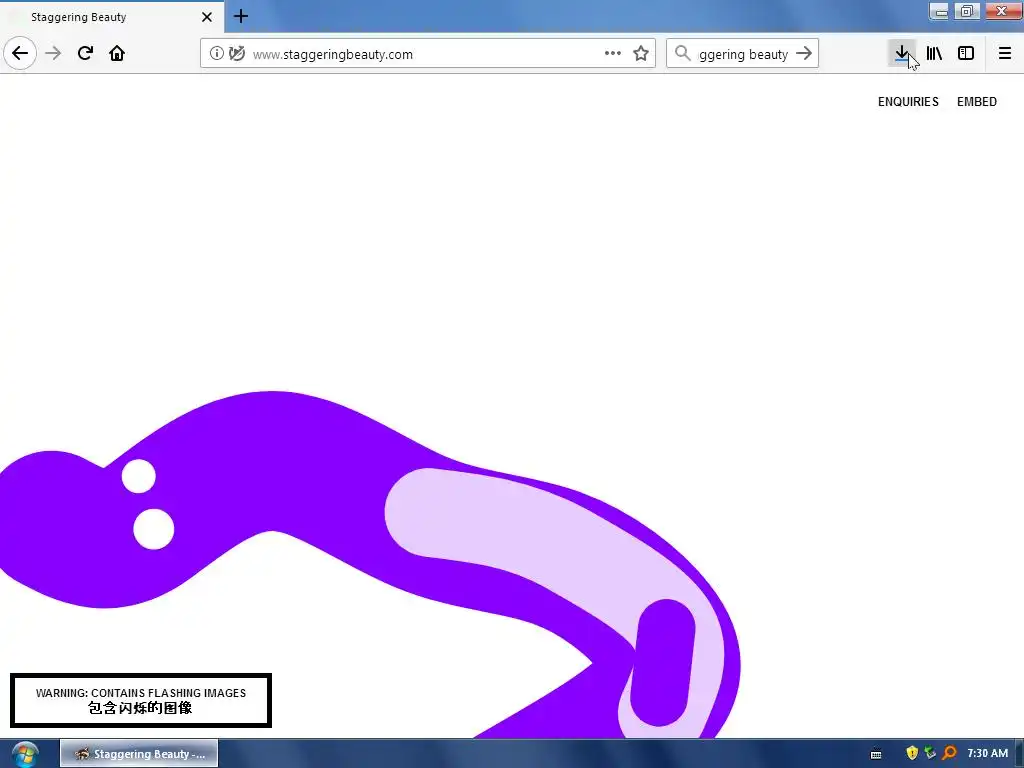
Task: Close the Staggering Beauty tab
Action: pos(207,17)
